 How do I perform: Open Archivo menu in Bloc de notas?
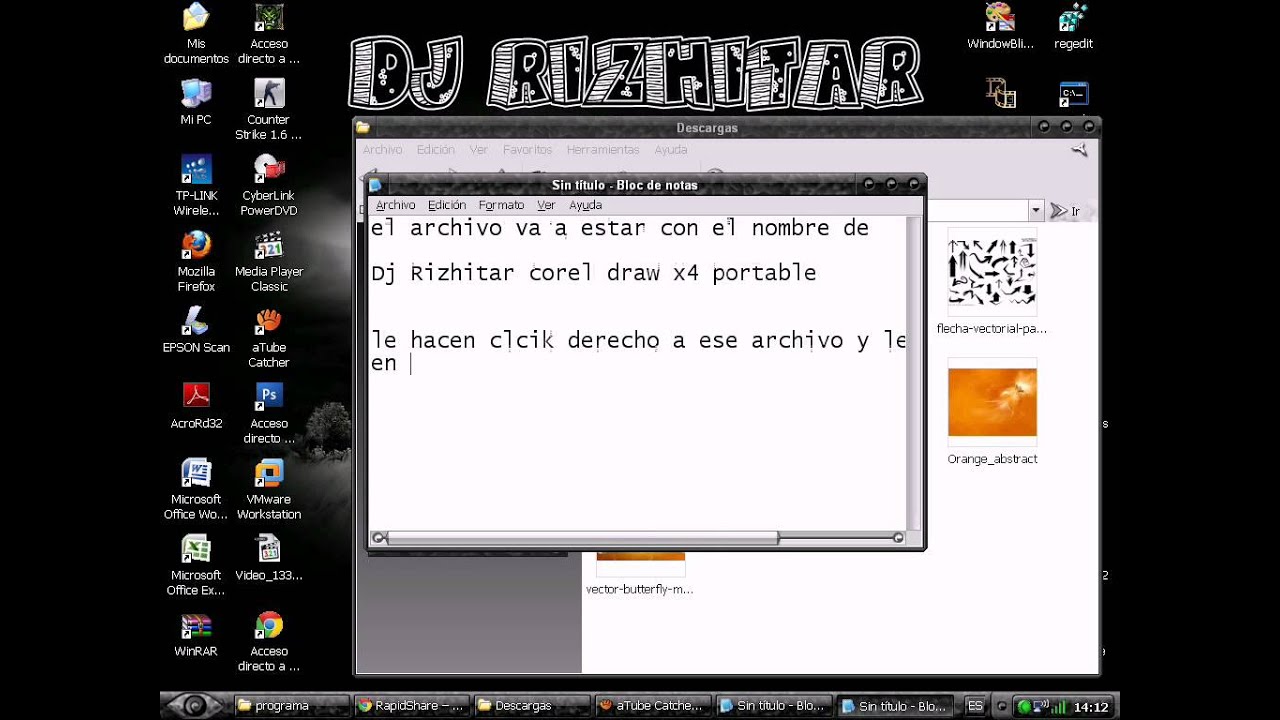pos(395,205)
